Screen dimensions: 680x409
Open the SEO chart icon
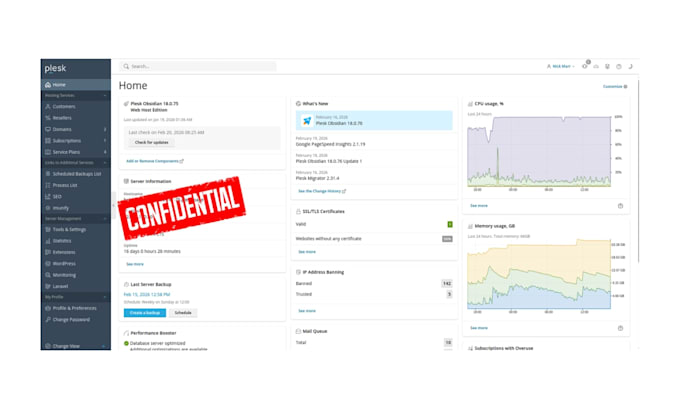point(48,196)
